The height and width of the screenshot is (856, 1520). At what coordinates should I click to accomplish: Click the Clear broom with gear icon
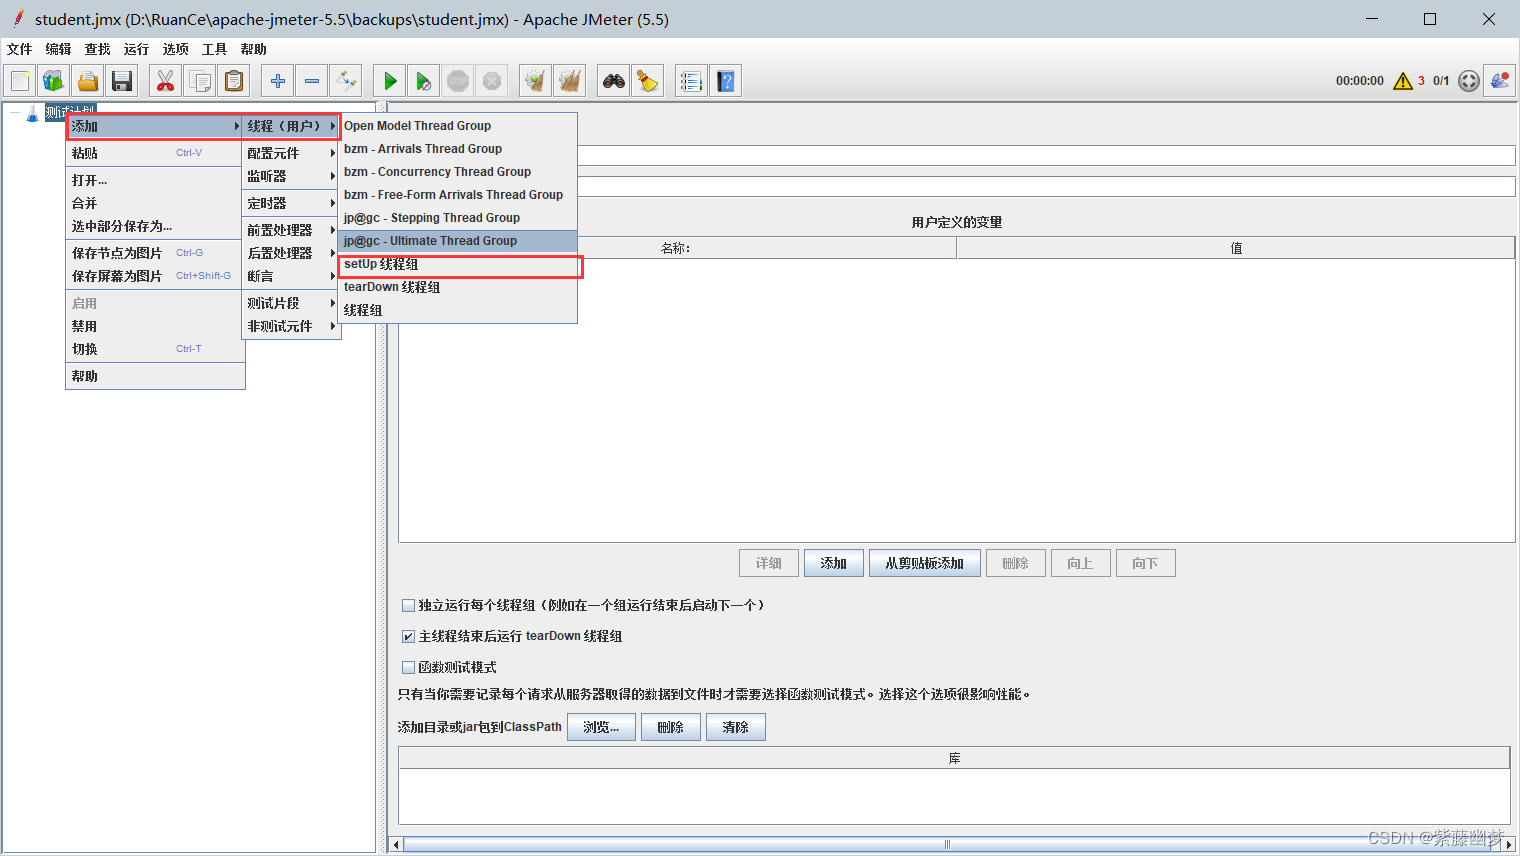tap(536, 81)
